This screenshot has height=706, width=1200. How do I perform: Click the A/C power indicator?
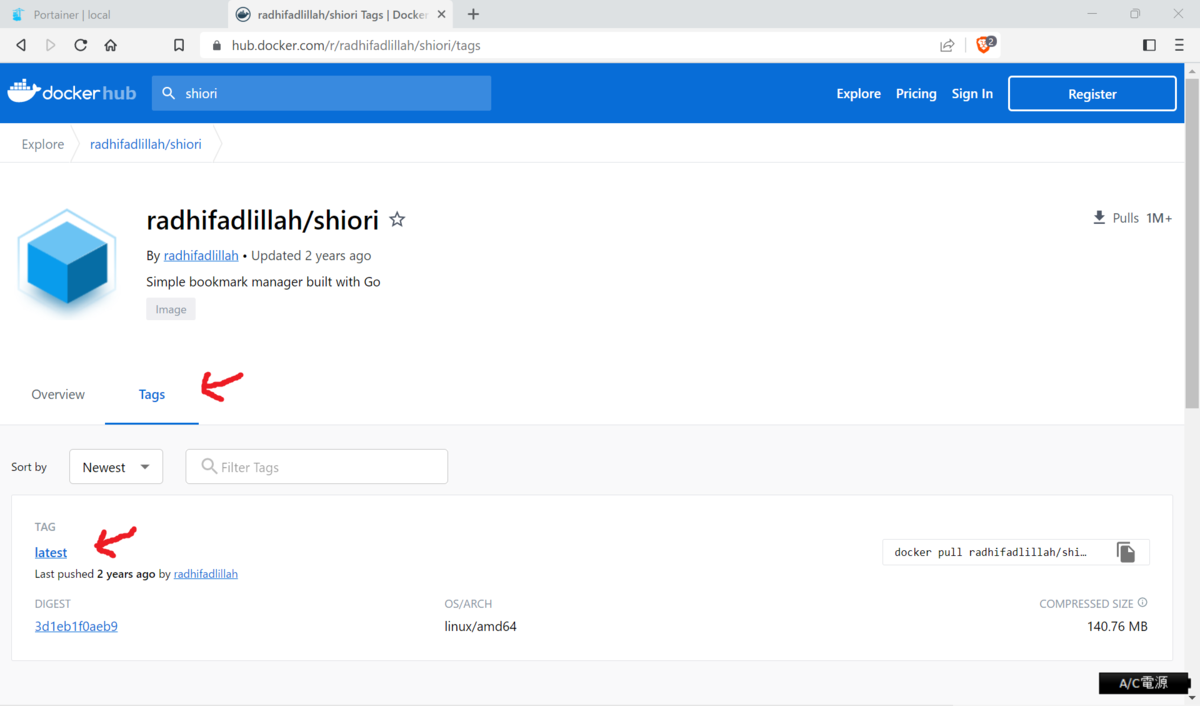coord(1143,683)
